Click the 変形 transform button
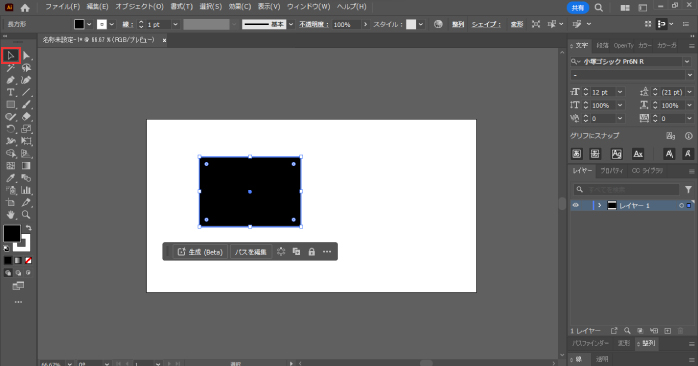Image resolution: width=698 pixels, height=366 pixels. coord(517,24)
